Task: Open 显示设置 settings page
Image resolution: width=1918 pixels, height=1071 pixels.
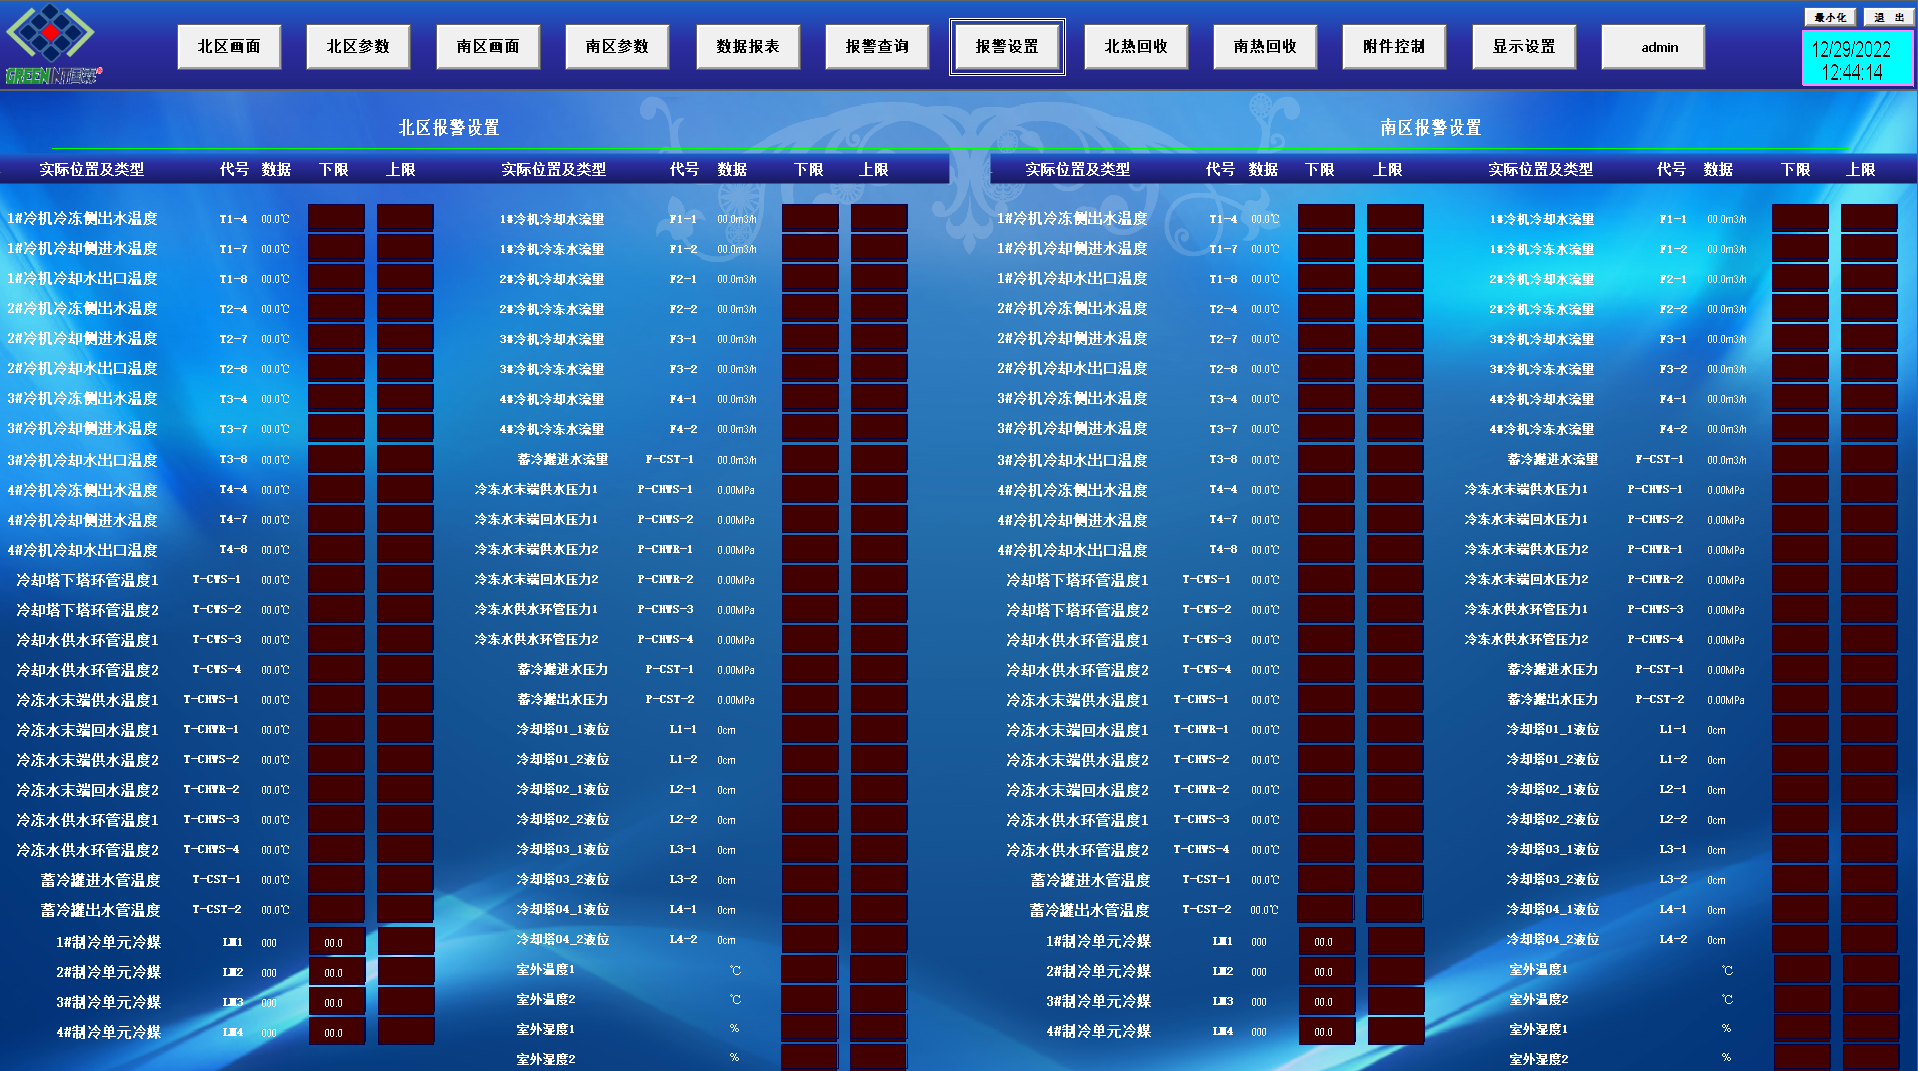Action: pos(1524,47)
